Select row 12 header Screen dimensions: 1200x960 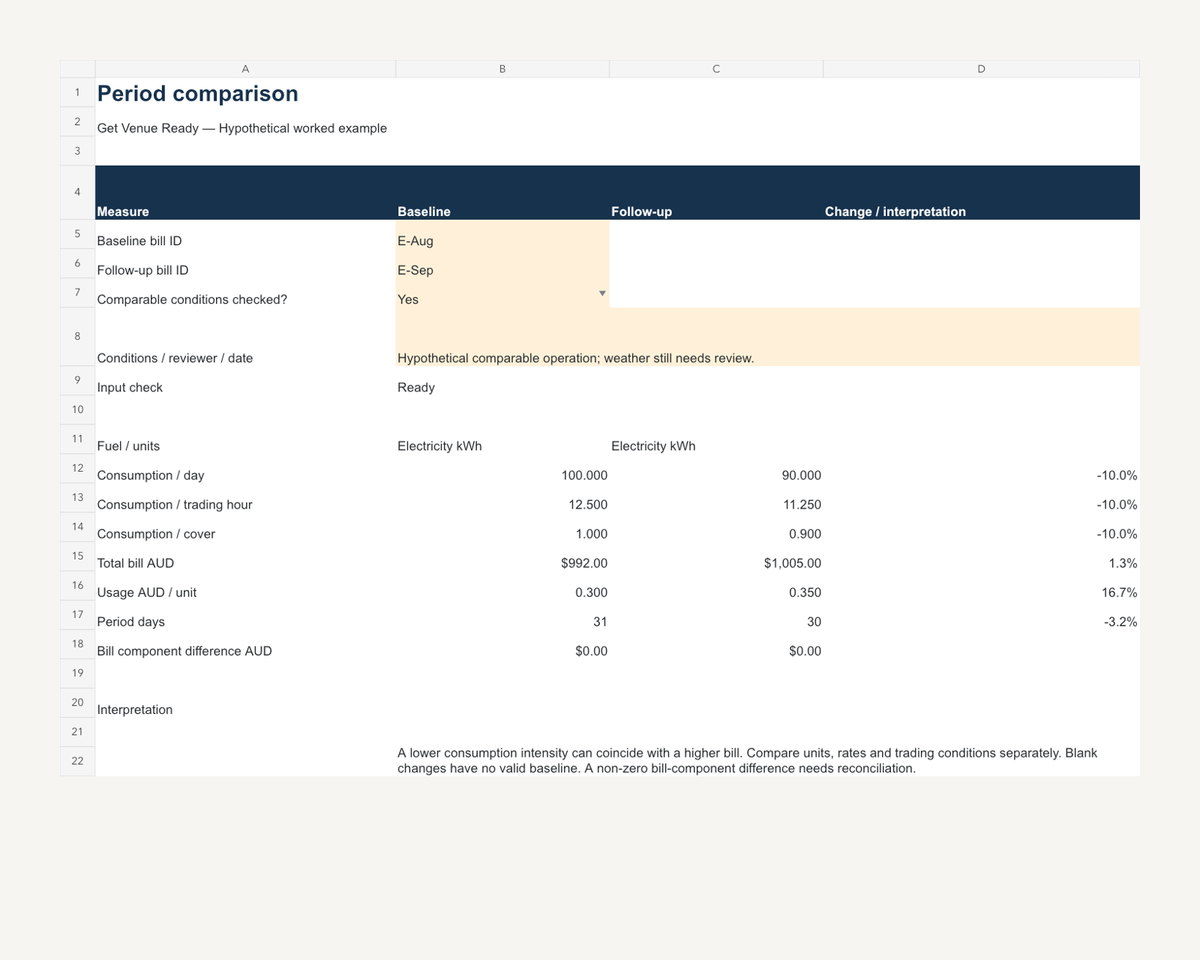pyautogui.click(x=77, y=468)
